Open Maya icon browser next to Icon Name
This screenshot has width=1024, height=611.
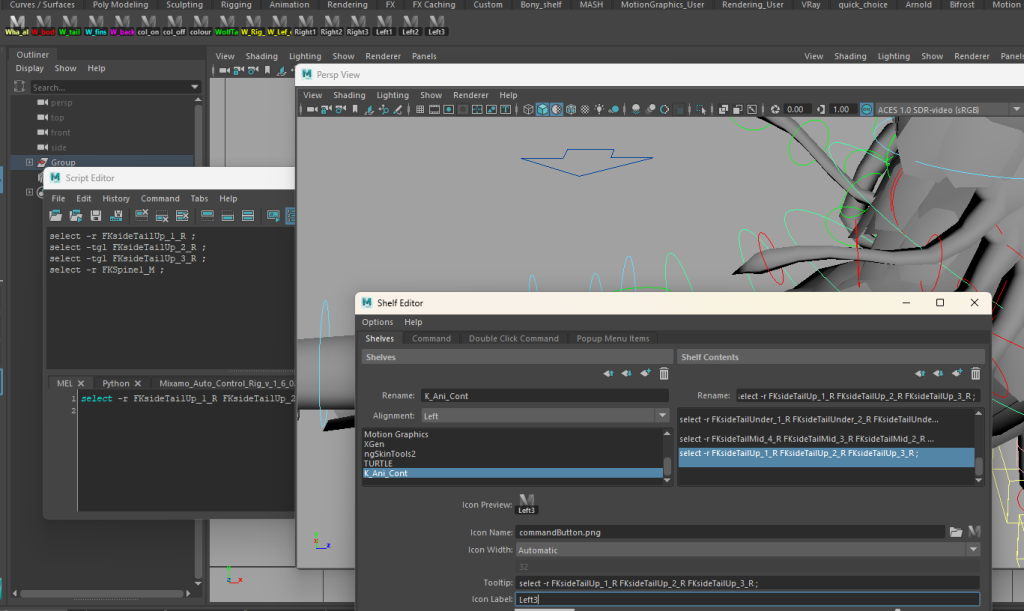click(974, 532)
